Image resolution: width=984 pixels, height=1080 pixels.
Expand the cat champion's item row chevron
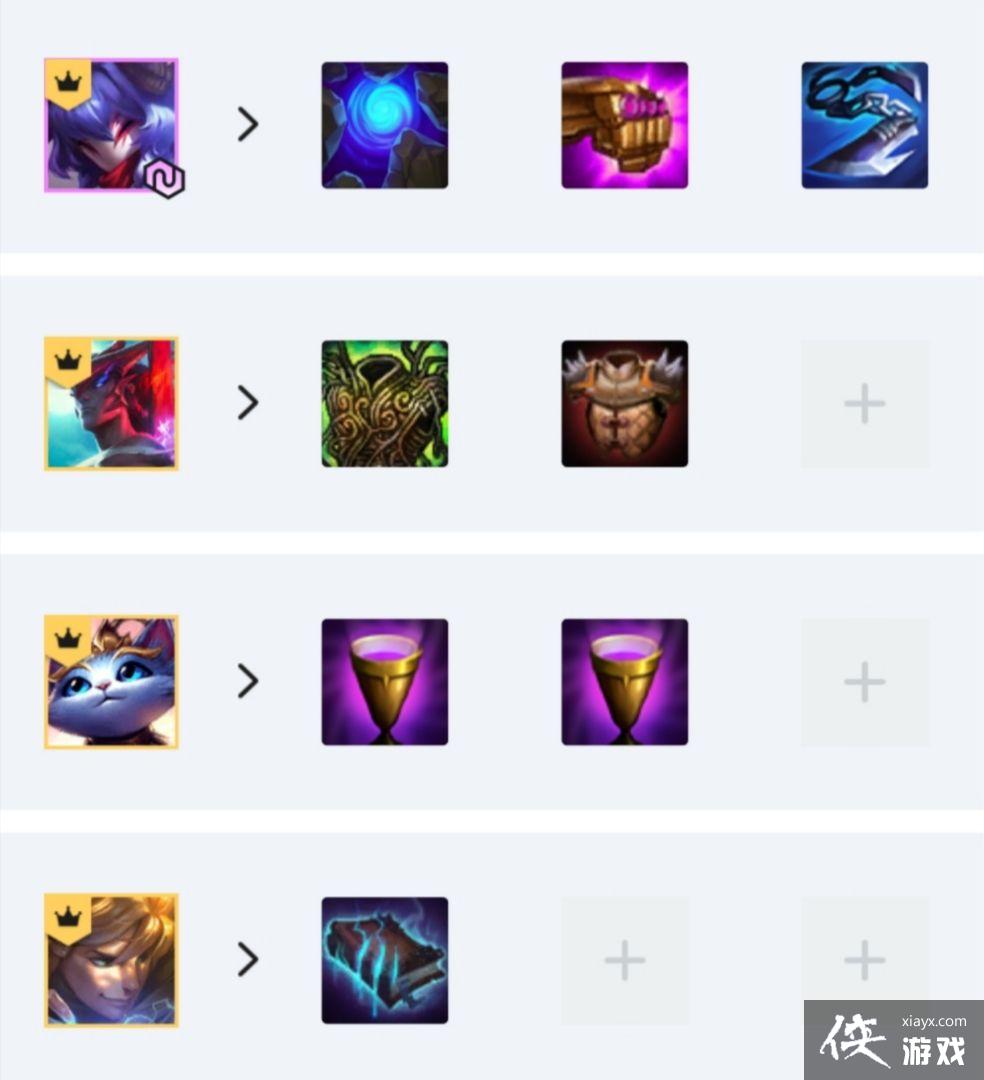point(248,681)
